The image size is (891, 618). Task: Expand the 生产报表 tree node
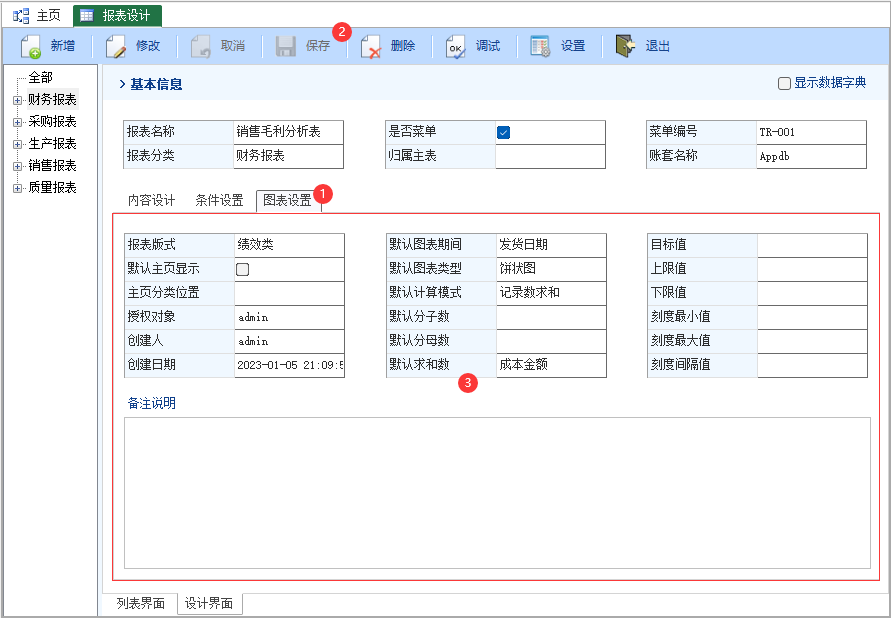pyautogui.click(x=18, y=144)
